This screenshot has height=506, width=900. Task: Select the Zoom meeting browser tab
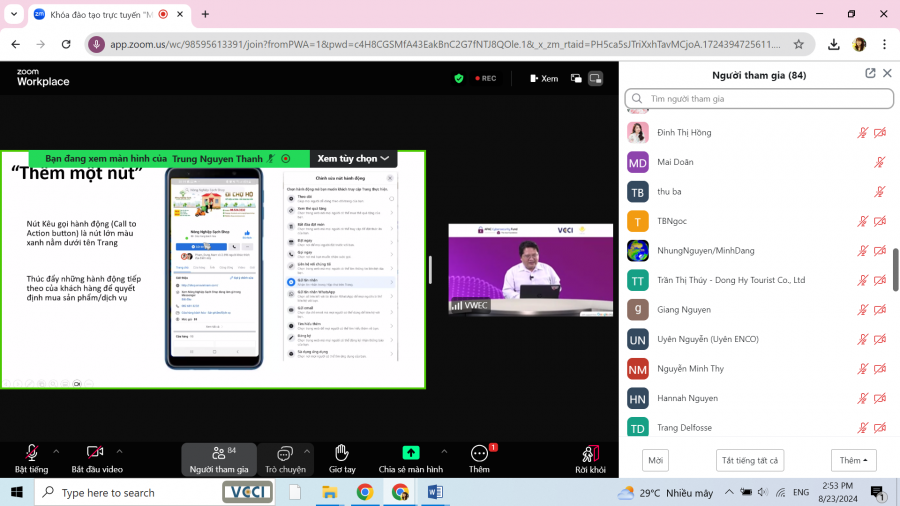[100, 14]
